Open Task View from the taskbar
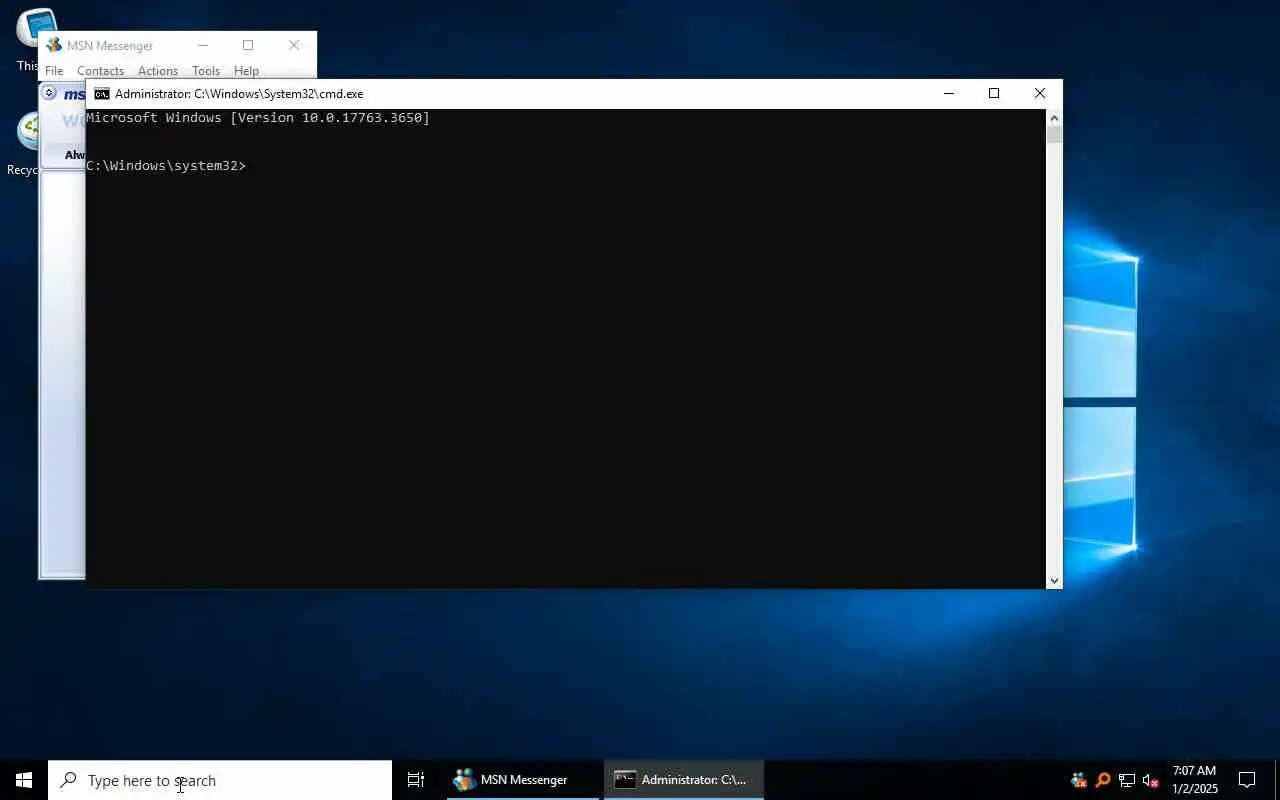1280x800 pixels. [x=416, y=780]
